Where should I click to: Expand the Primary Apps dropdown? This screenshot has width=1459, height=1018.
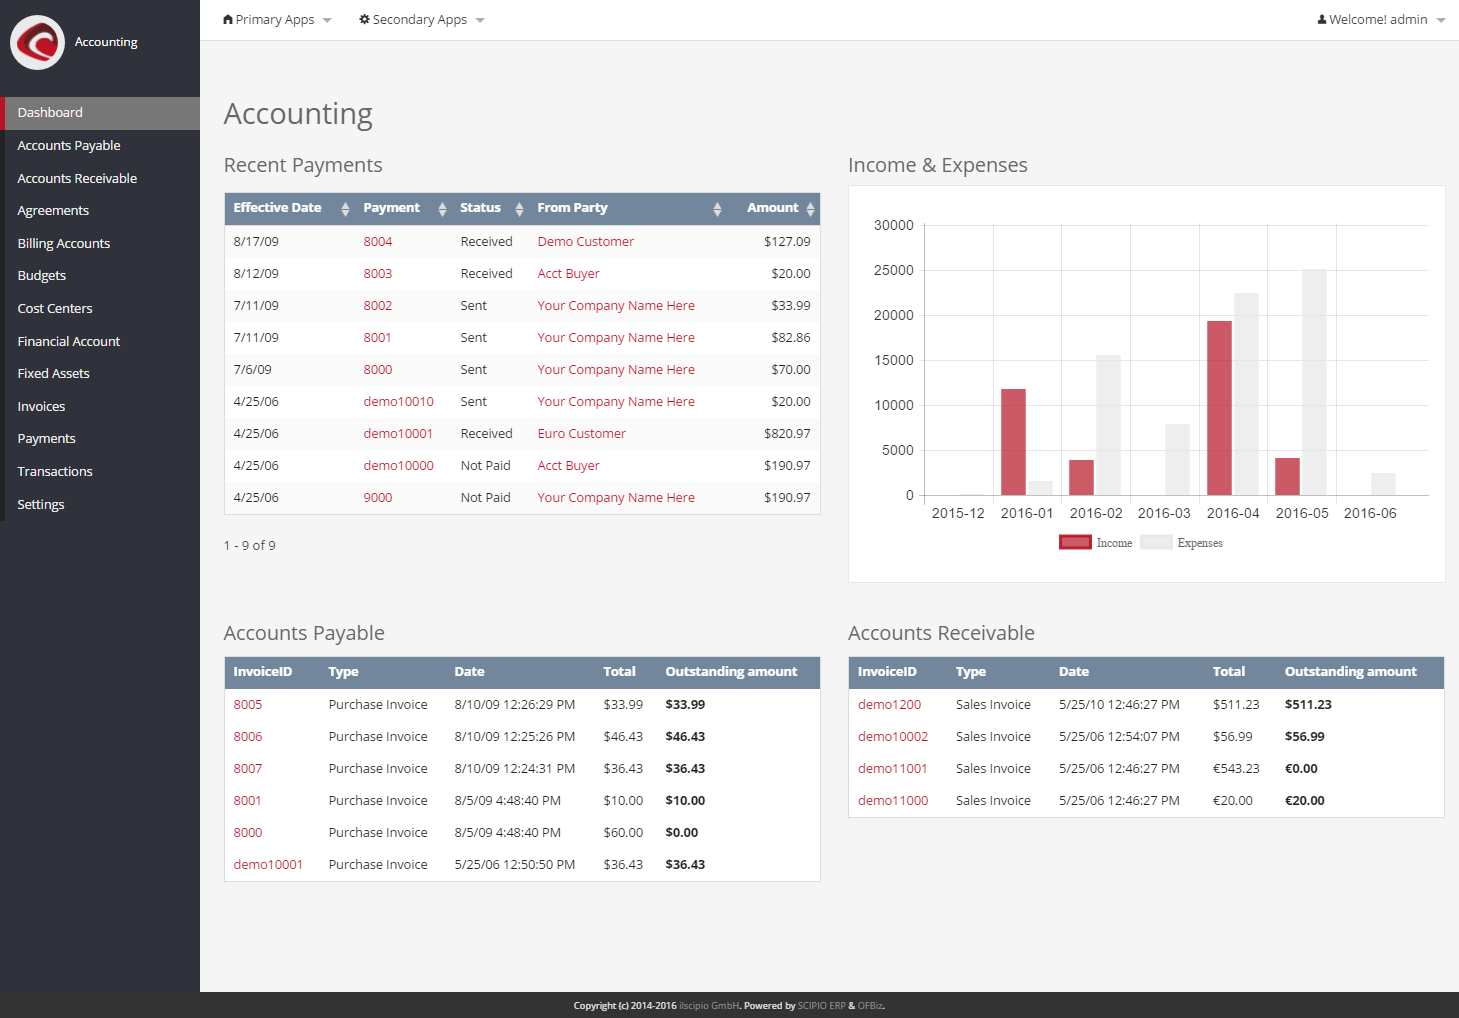click(x=277, y=20)
